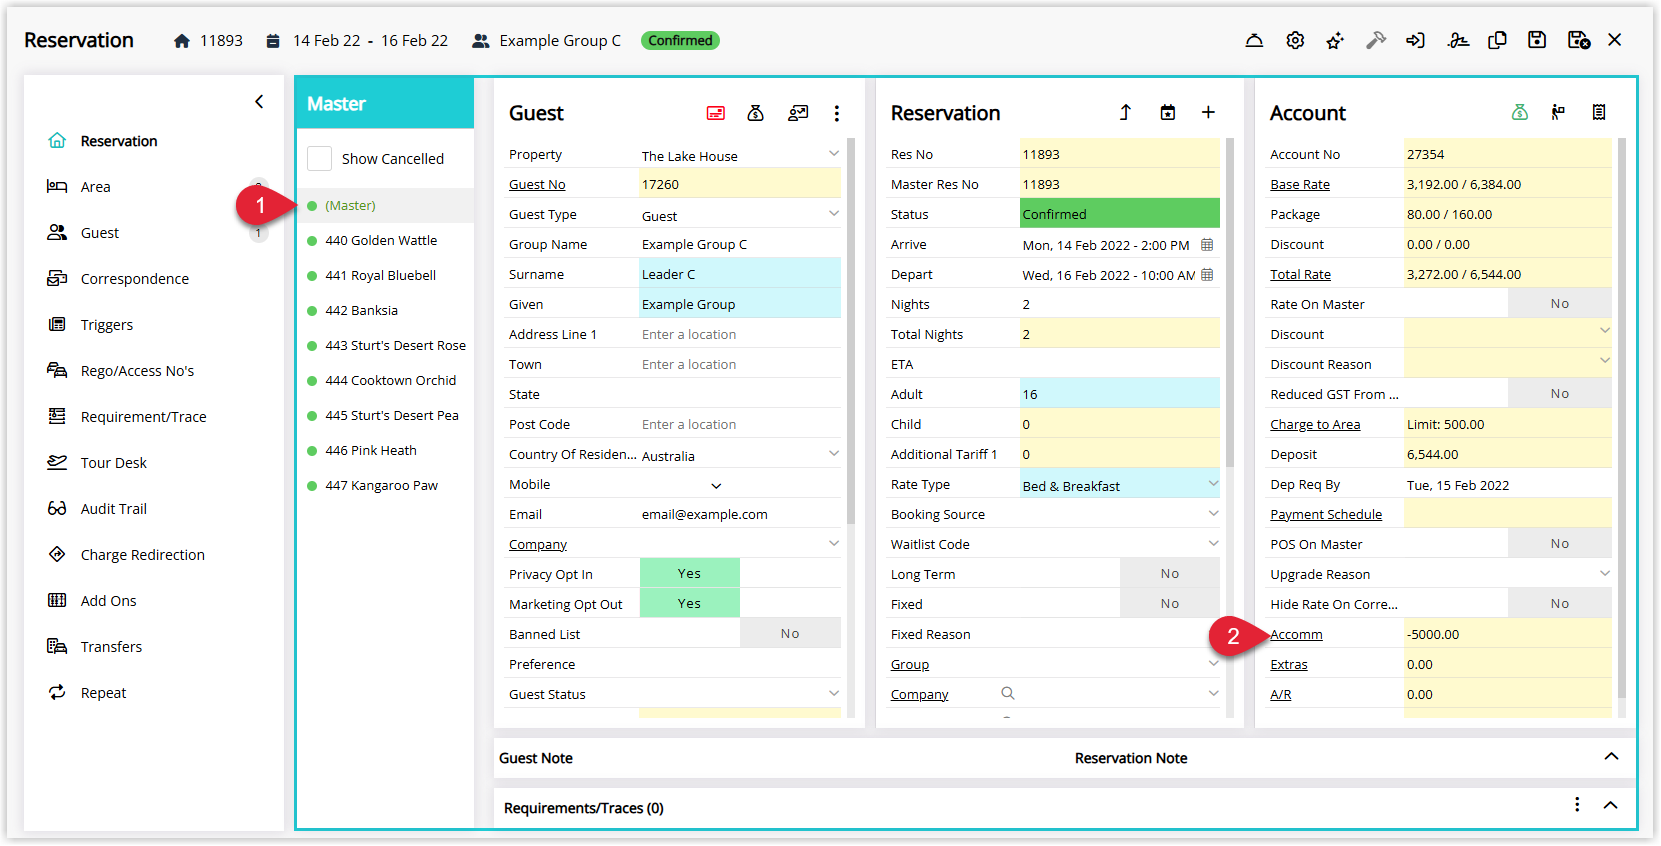This screenshot has height=846, width=1661.
Task: Open the Upgrade Reason dropdown
Action: [1604, 574]
